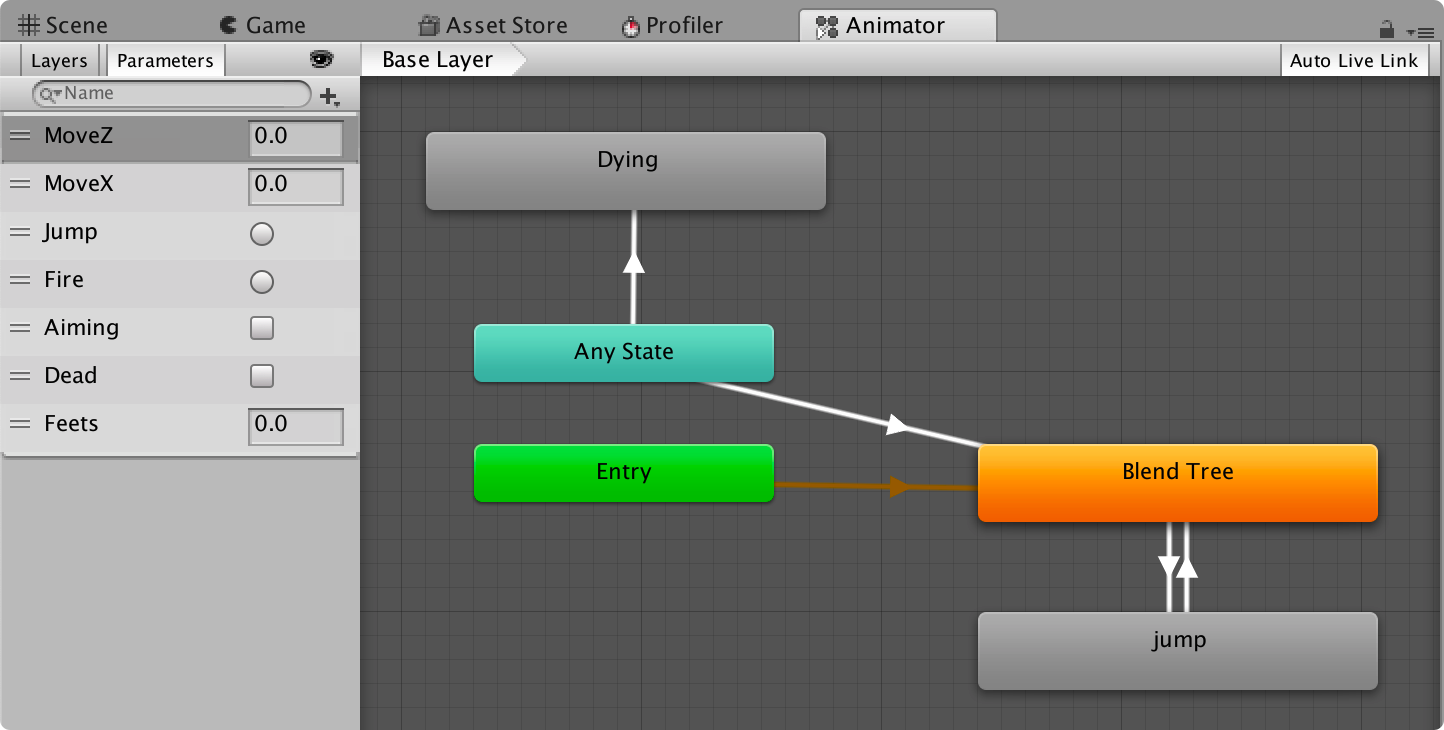Viewport: 1444px width, 730px height.
Task: Click the MoveZ value field
Action: (x=296, y=138)
